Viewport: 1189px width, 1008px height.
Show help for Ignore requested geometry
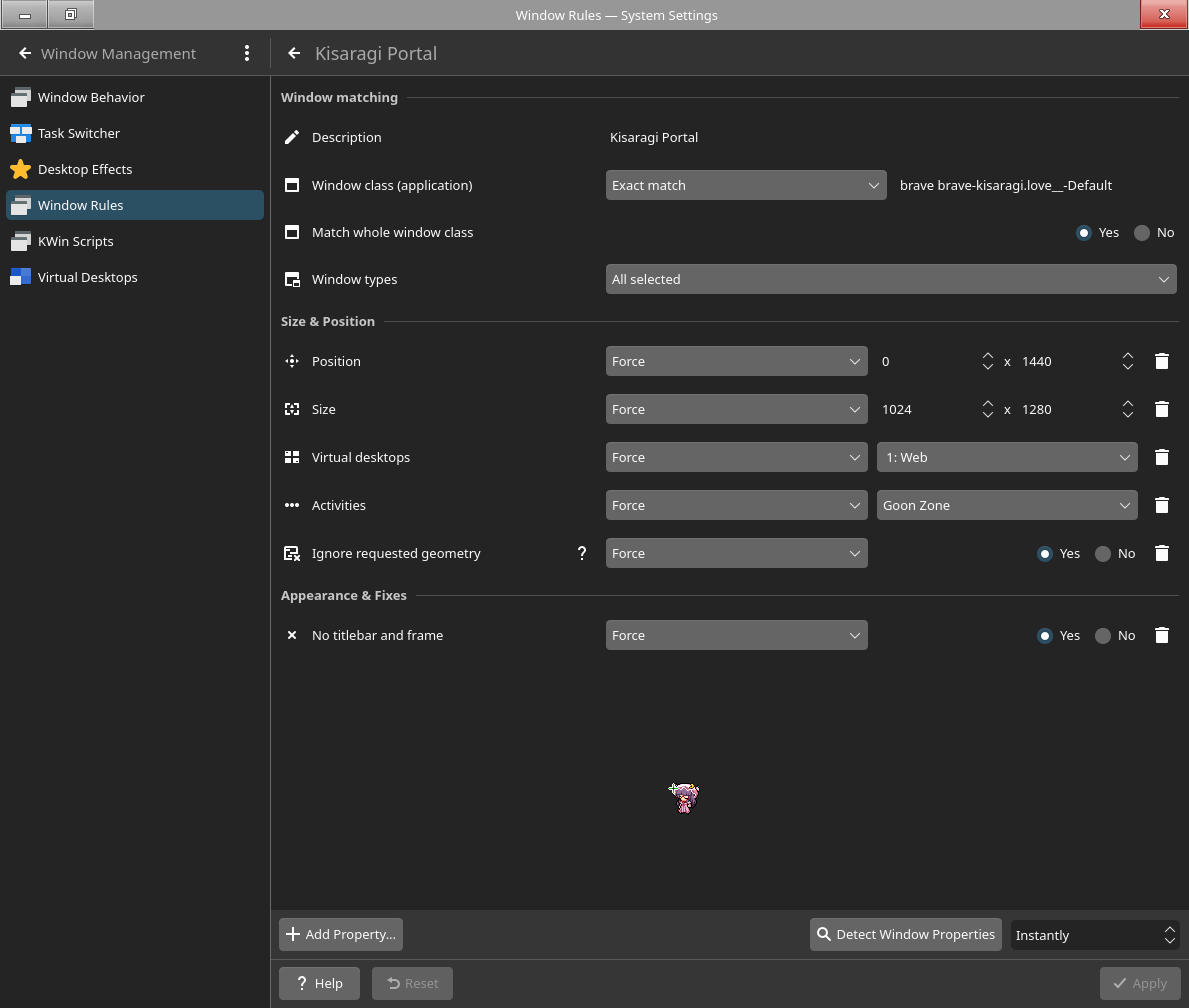click(582, 554)
